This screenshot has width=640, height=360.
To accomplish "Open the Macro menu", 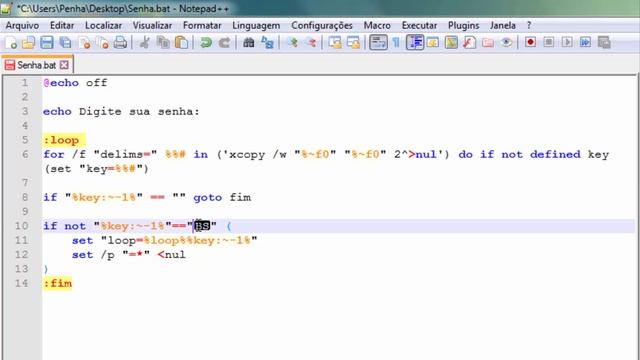I will [x=377, y=25].
